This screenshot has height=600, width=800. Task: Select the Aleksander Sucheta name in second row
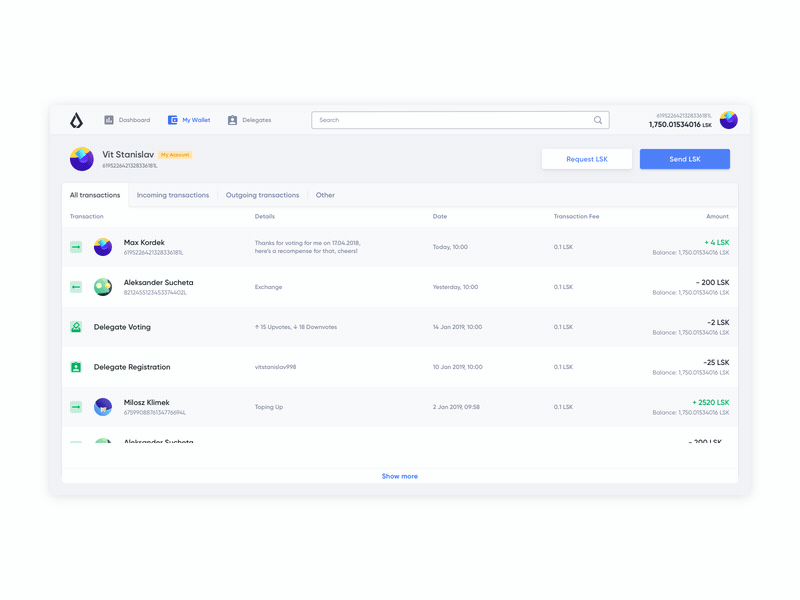(159, 282)
